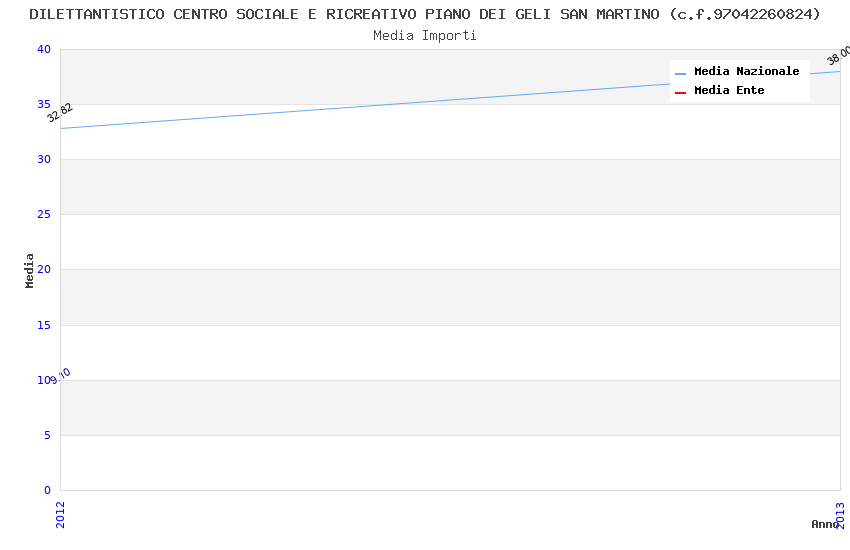This screenshot has width=850, height=550.
Task: Click the 15 y-axis tick label
Action: pos(43,325)
